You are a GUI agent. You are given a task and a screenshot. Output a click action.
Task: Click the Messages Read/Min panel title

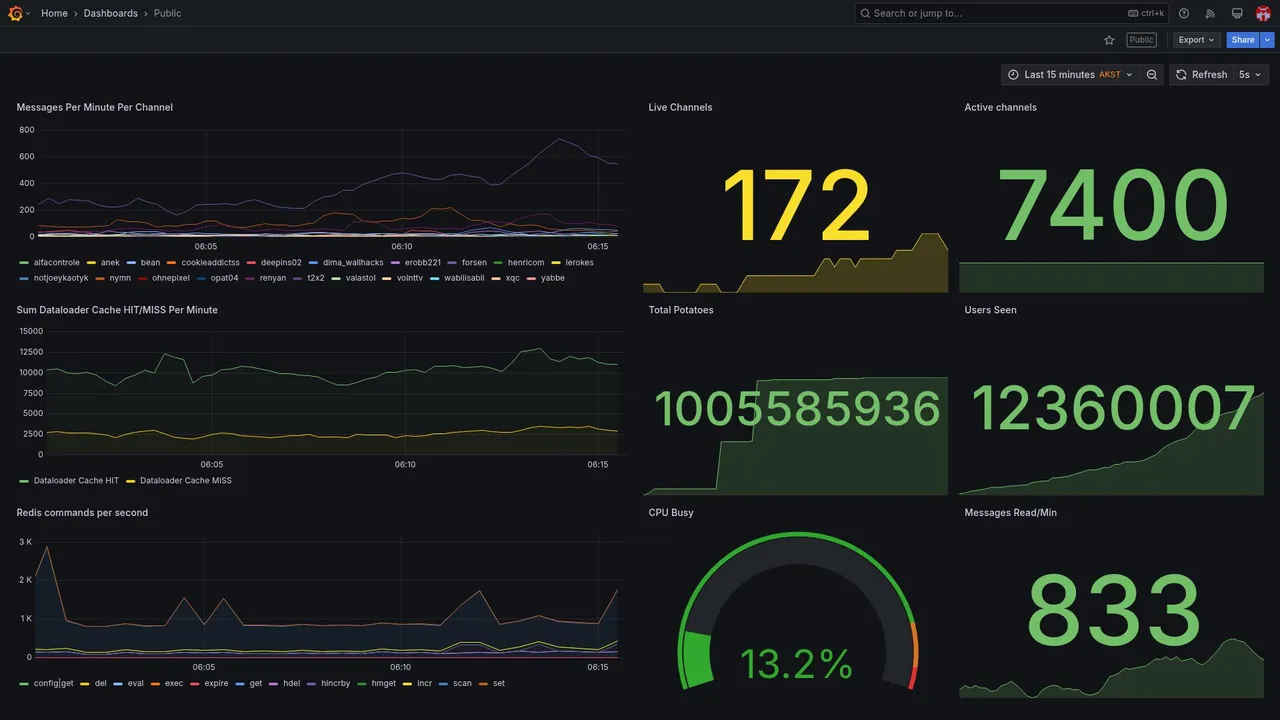pos(1010,513)
